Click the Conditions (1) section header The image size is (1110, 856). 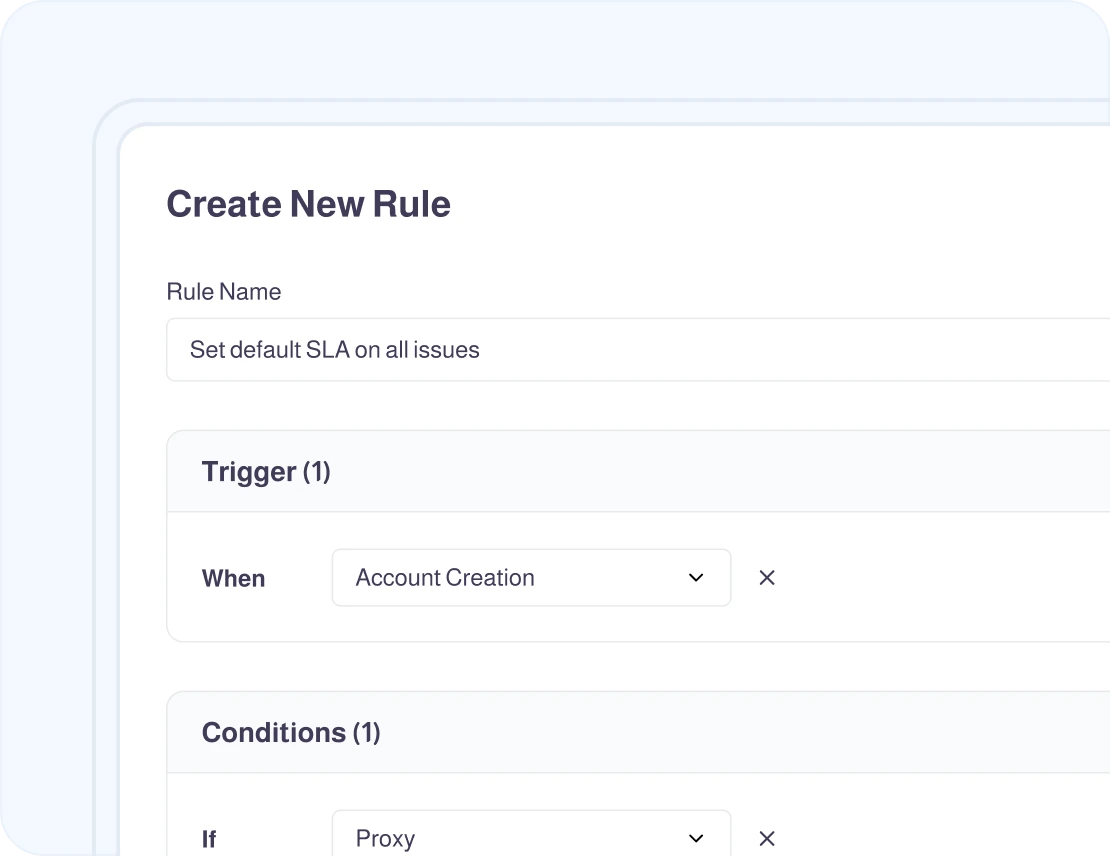point(638,732)
